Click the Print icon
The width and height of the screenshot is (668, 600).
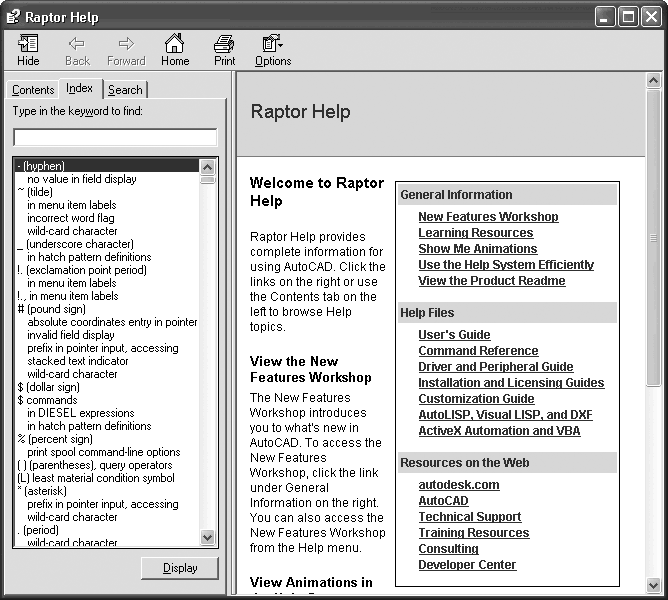click(x=225, y=43)
